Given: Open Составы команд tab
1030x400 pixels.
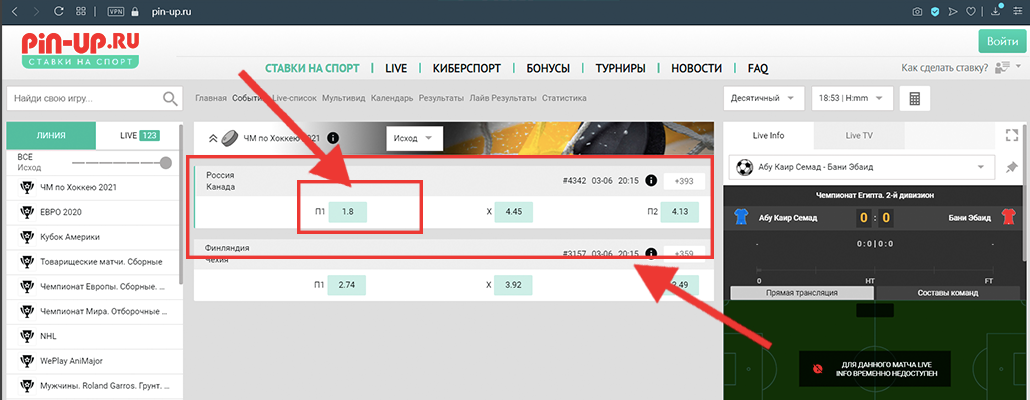Looking at the screenshot, I should [947, 293].
